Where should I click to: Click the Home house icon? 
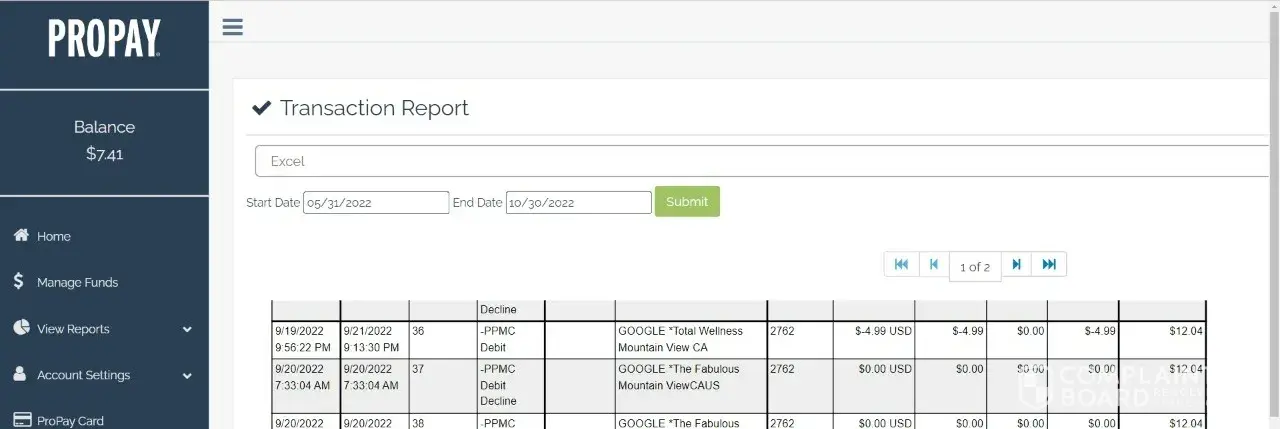pyautogui.click(x=20, y=236)
